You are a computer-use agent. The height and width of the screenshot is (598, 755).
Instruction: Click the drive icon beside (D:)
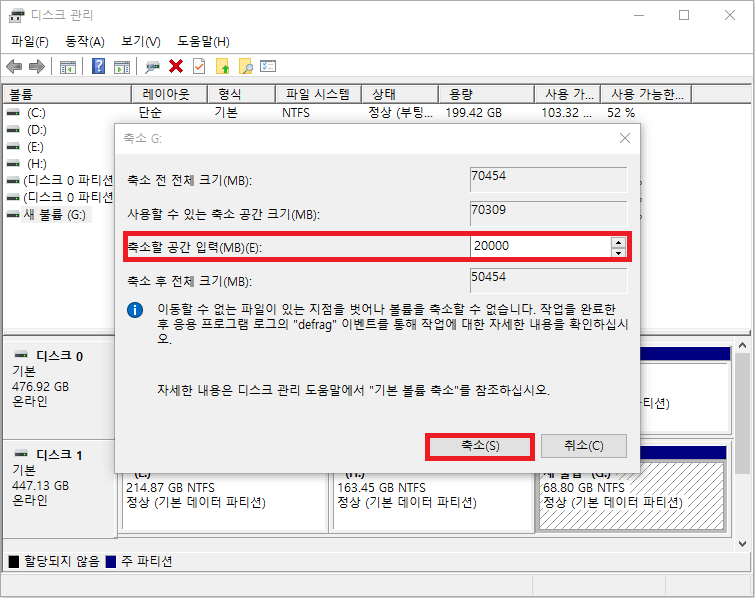point(13,130)
